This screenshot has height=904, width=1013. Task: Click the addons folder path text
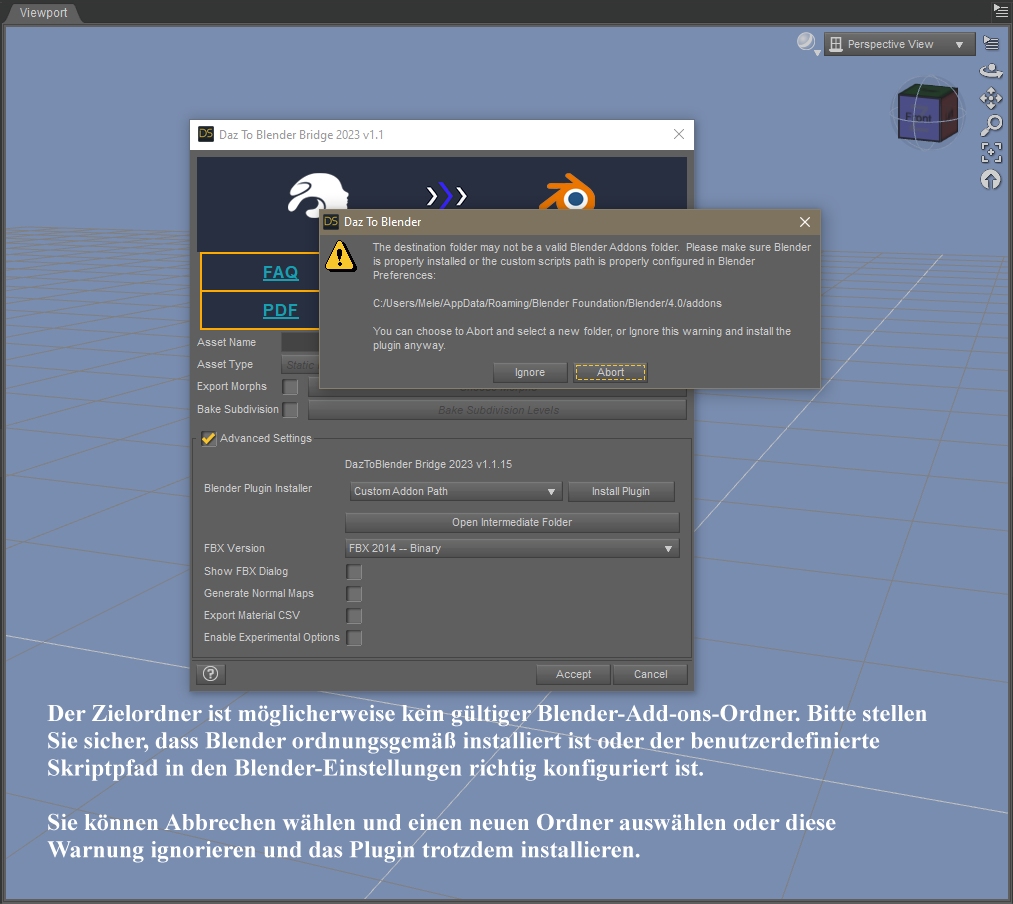point(547,303)
